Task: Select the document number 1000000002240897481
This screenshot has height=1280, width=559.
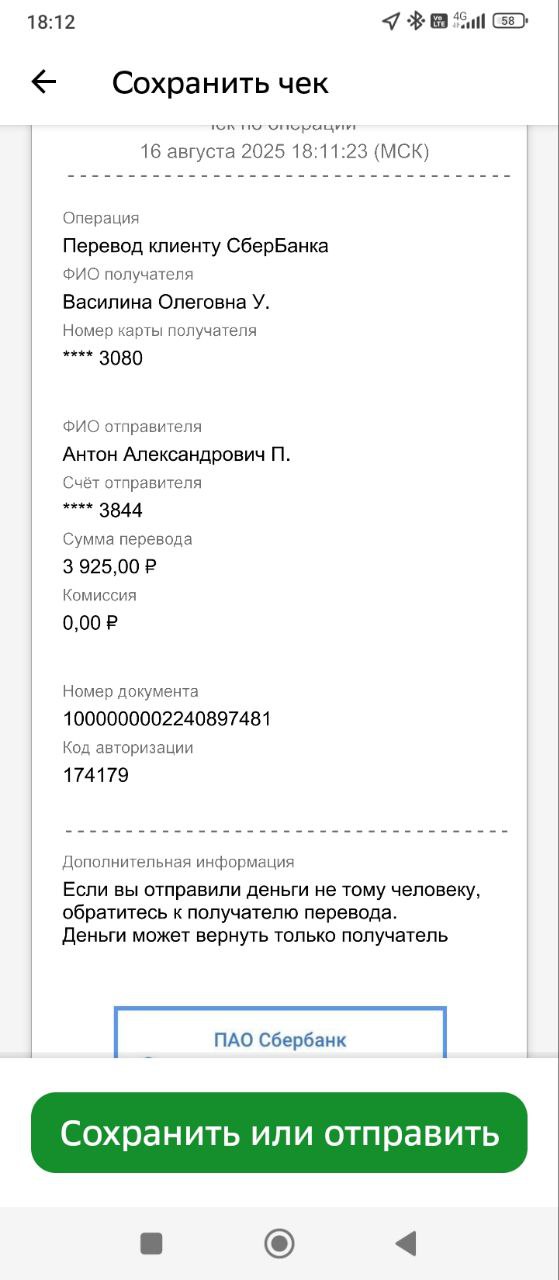Action: pyautogui.click(x=167, y=719)
